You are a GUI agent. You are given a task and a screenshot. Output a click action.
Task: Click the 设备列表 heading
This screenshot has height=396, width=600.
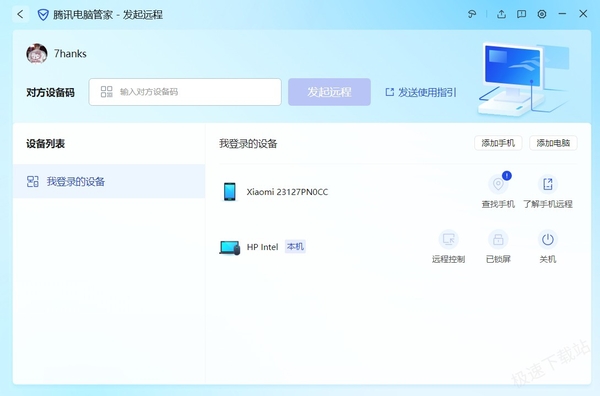tap(46, 144)
